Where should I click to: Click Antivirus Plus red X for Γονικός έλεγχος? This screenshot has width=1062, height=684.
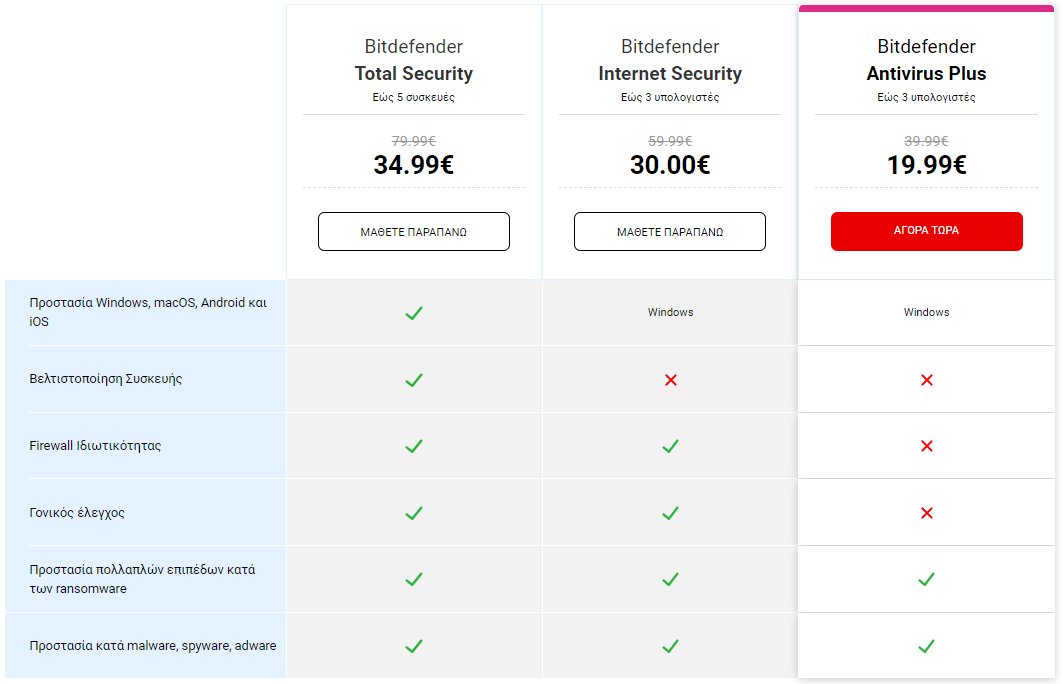click(926, 513)
